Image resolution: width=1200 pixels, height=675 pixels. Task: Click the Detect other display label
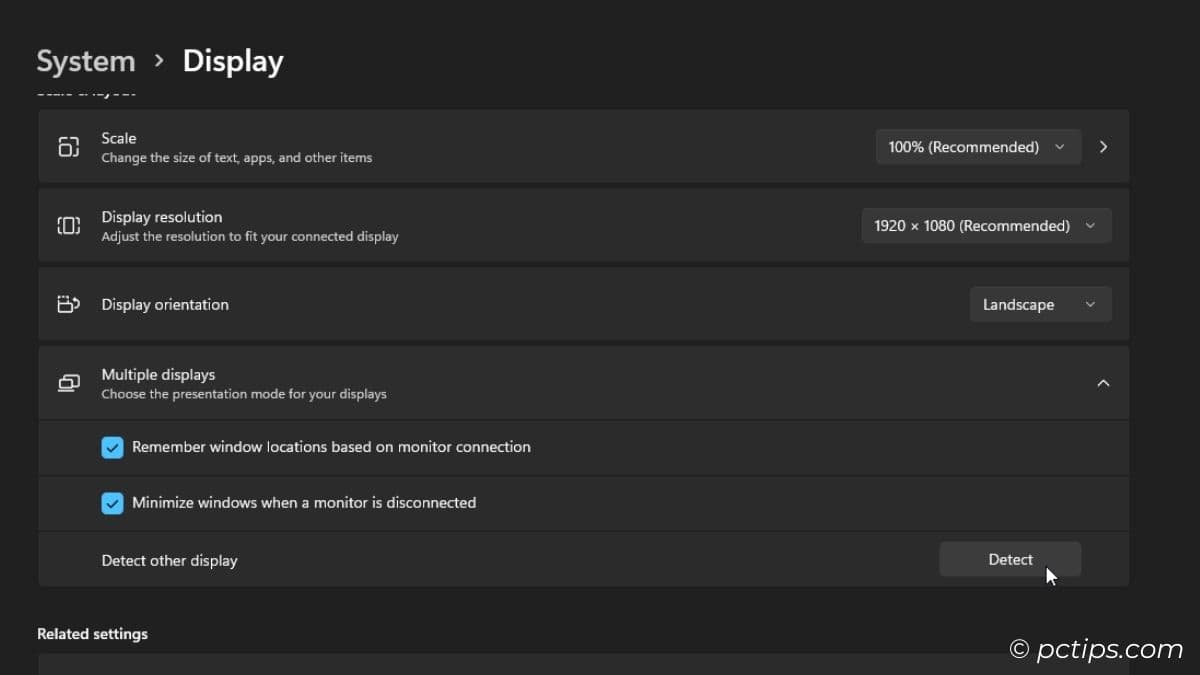click(x=169, y=560)
